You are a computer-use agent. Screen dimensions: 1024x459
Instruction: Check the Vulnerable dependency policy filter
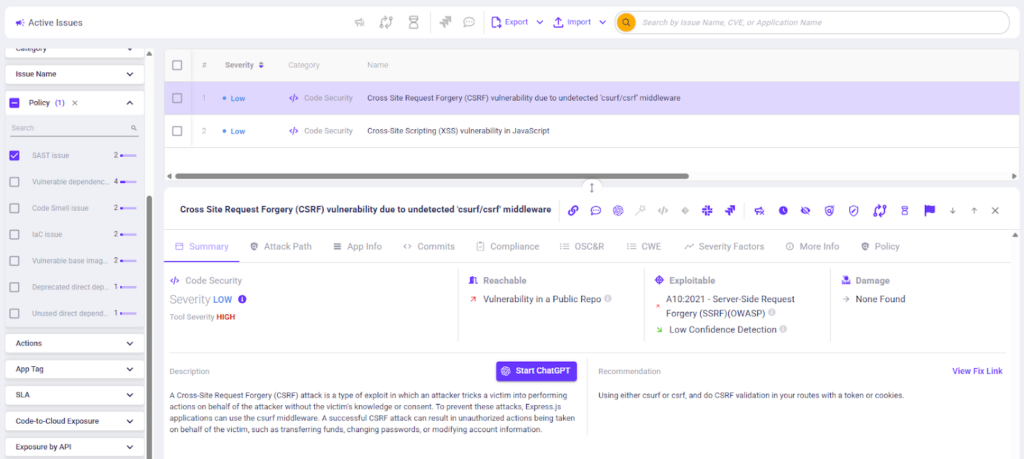click(x=14, y=182)
